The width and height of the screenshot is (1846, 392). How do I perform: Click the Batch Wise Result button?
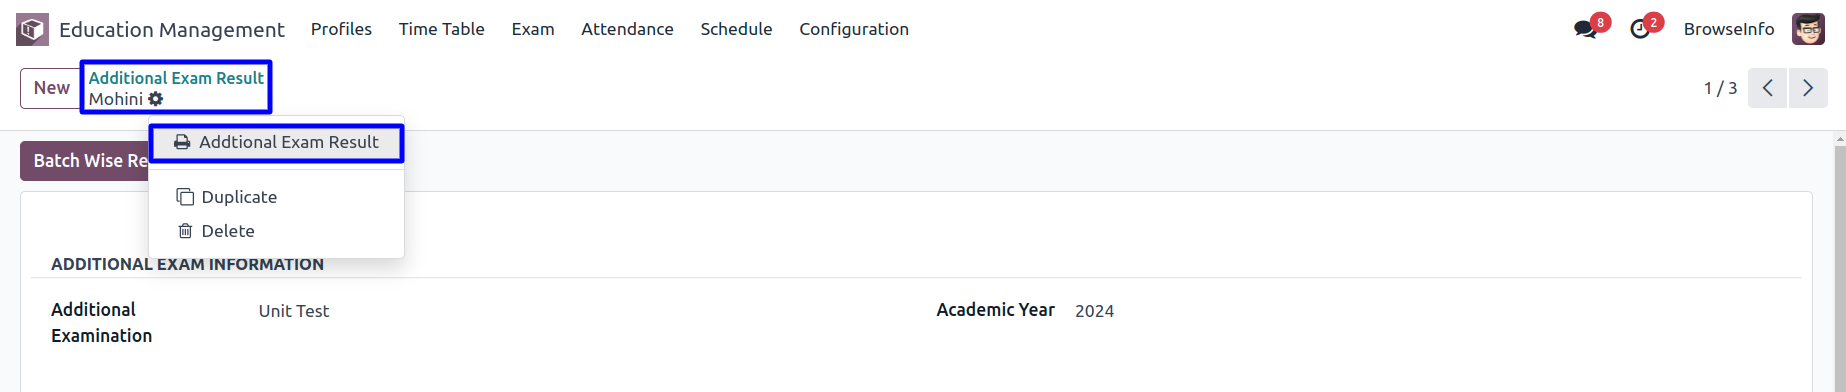point(85,161)
